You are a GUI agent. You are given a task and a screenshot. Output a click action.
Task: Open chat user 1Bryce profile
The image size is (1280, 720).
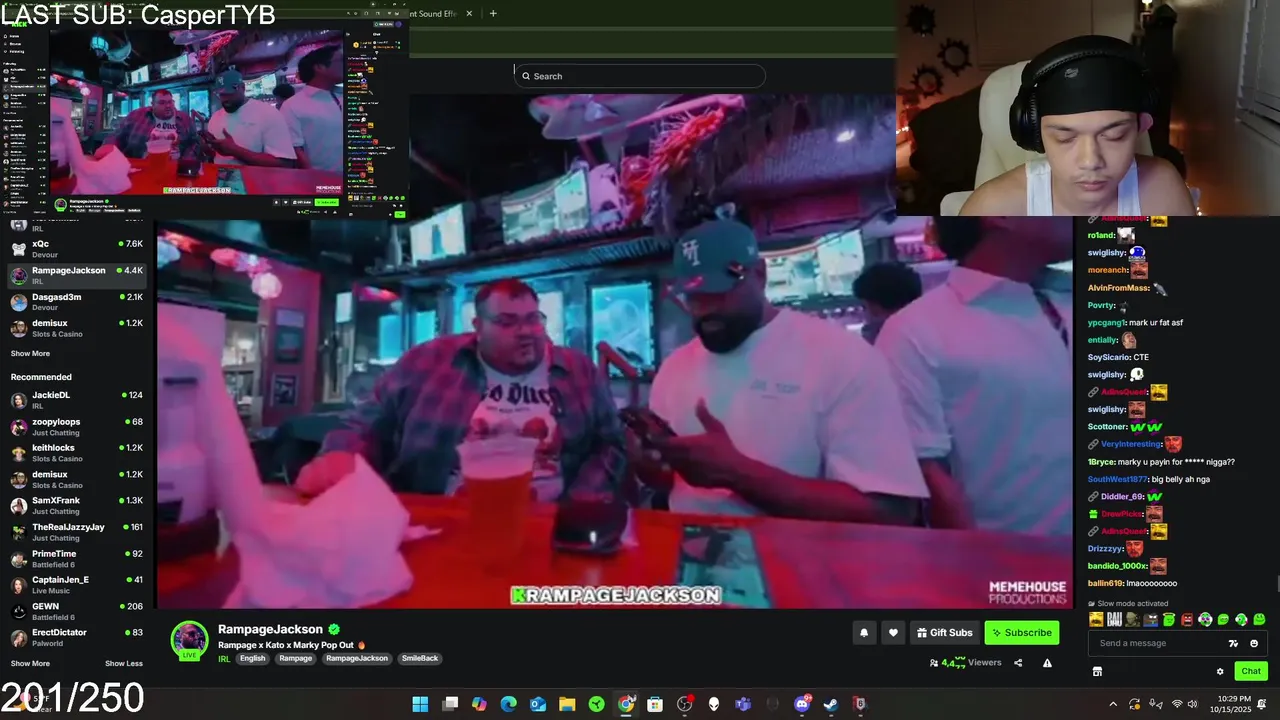click(1101, 462)
